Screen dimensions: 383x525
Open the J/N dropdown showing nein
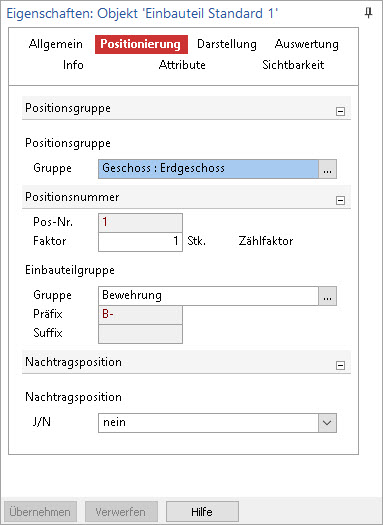[217, 423]
